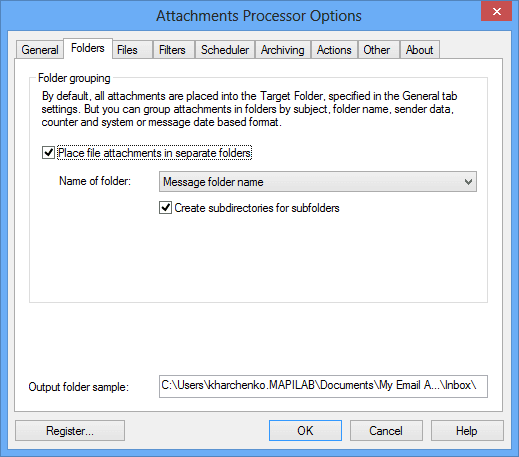Image resolution: width=519 pixels, height=457 pixels.
Task: Switch to the Archiving tab
Action: tap(283, 50)
